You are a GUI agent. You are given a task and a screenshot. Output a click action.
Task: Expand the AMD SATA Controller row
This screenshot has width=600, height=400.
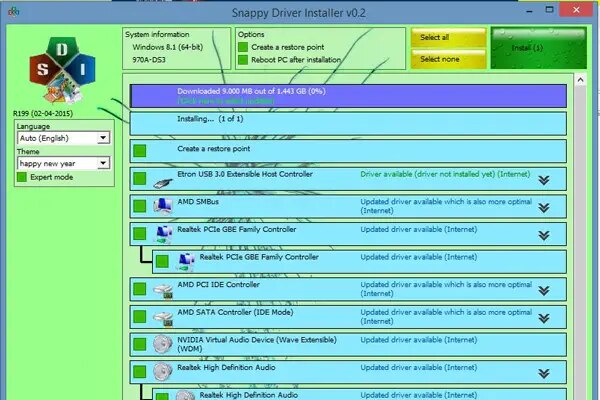coord(544,318)
